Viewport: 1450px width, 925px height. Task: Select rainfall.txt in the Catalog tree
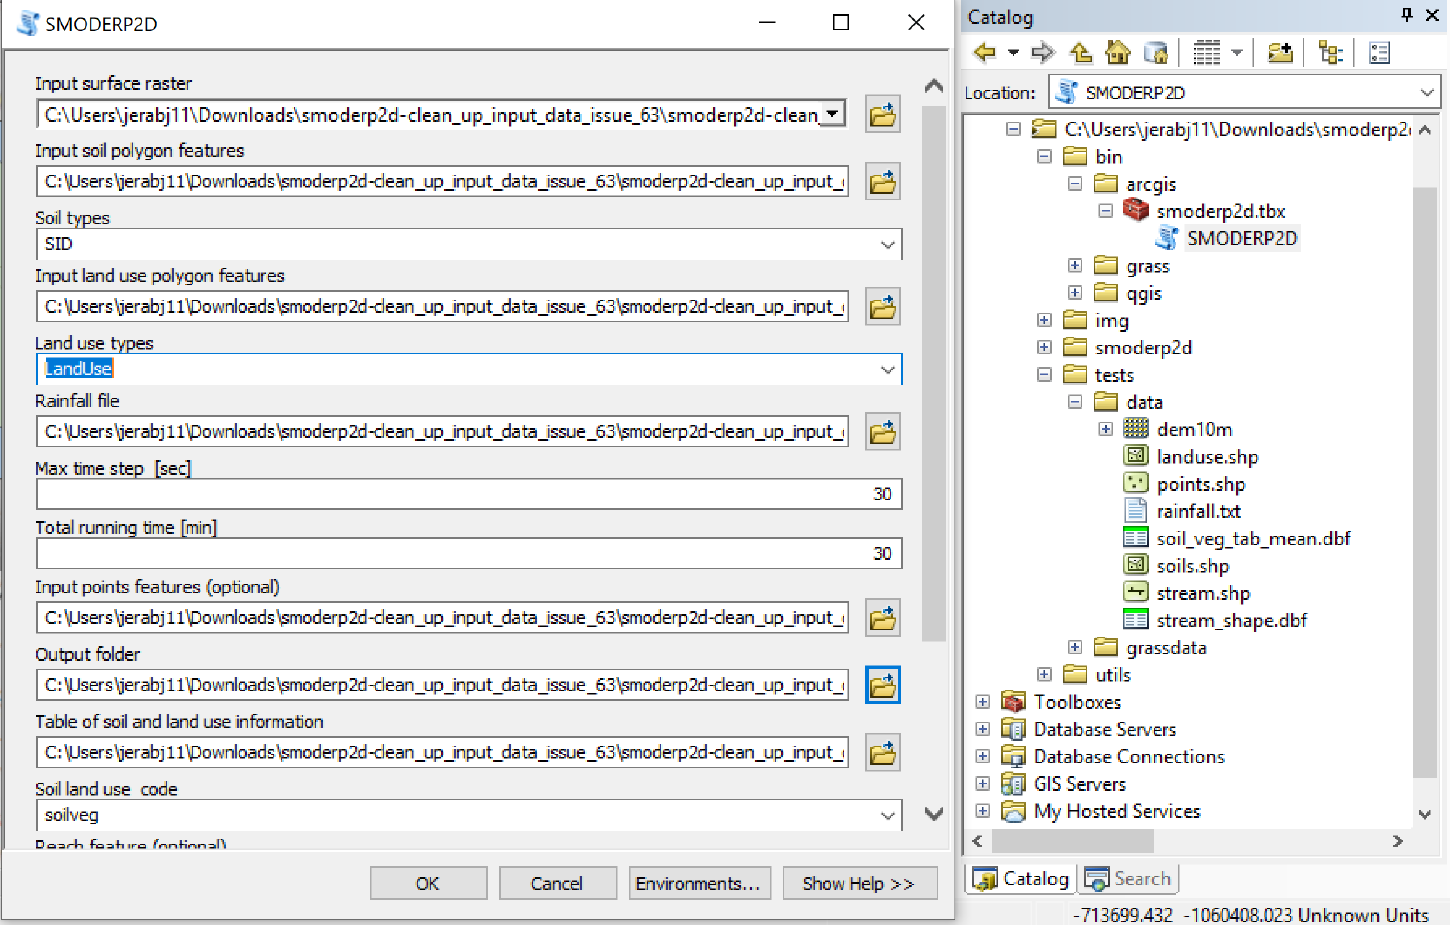(1198, 512)
